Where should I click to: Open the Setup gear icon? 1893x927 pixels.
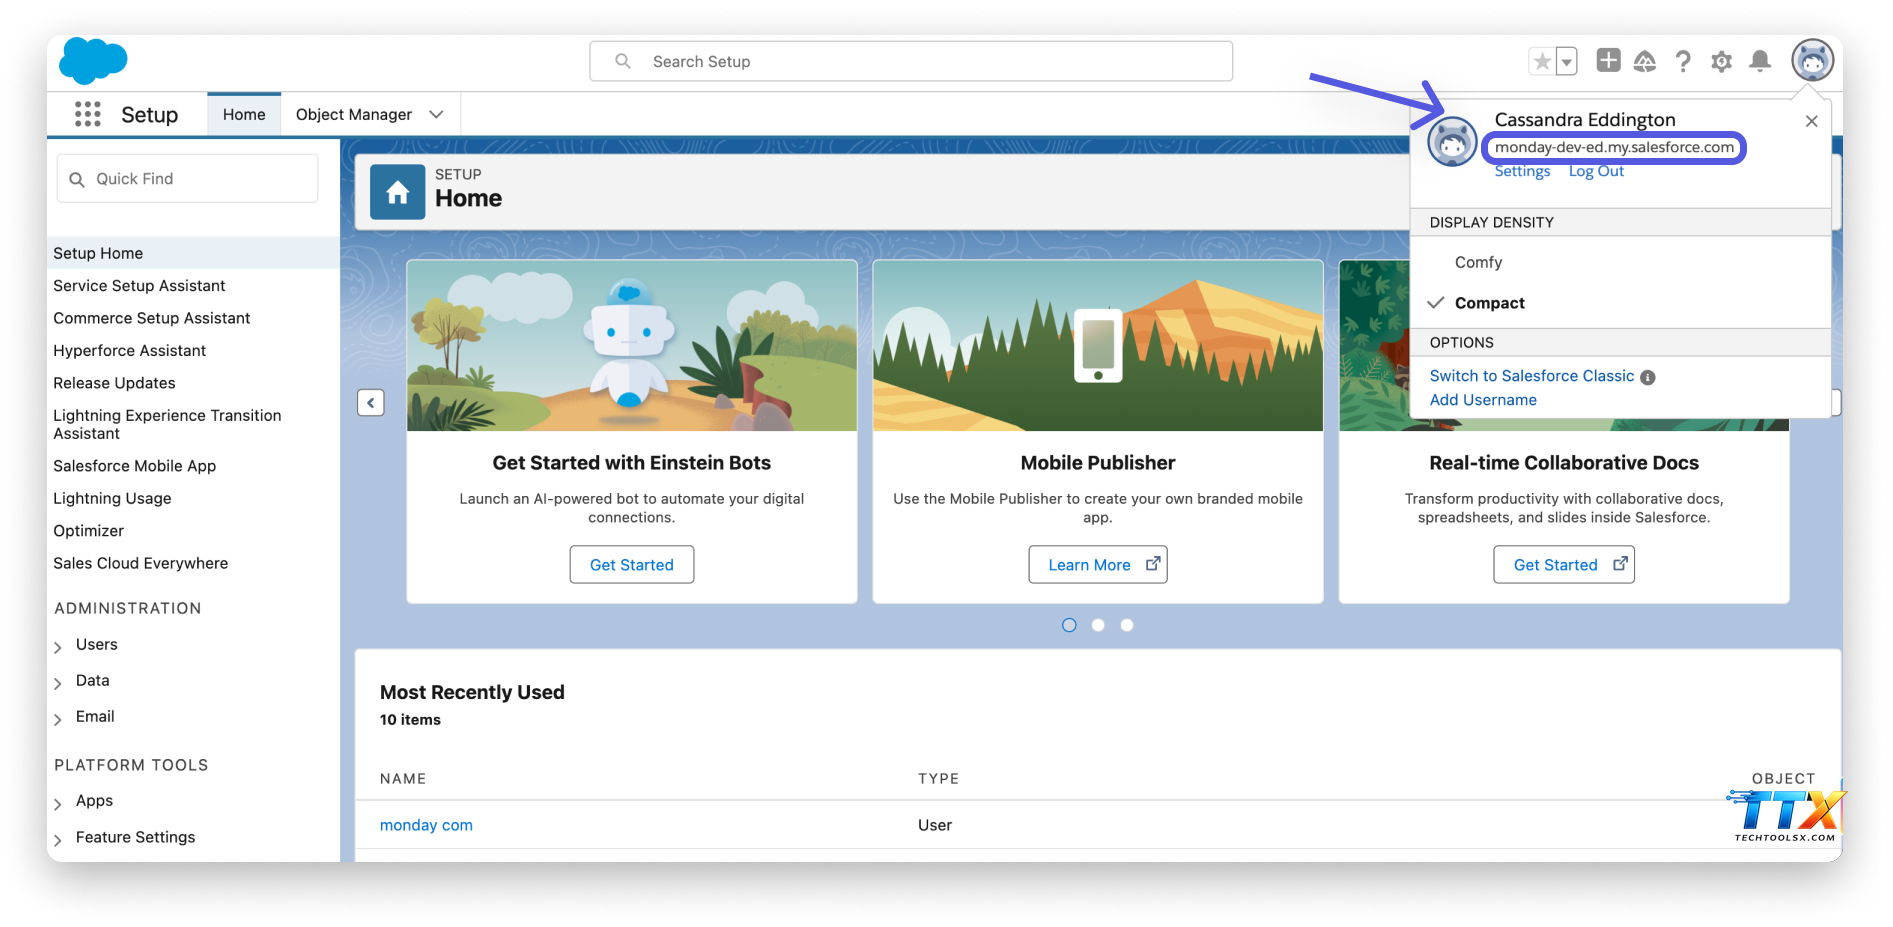pos(1721,62)
